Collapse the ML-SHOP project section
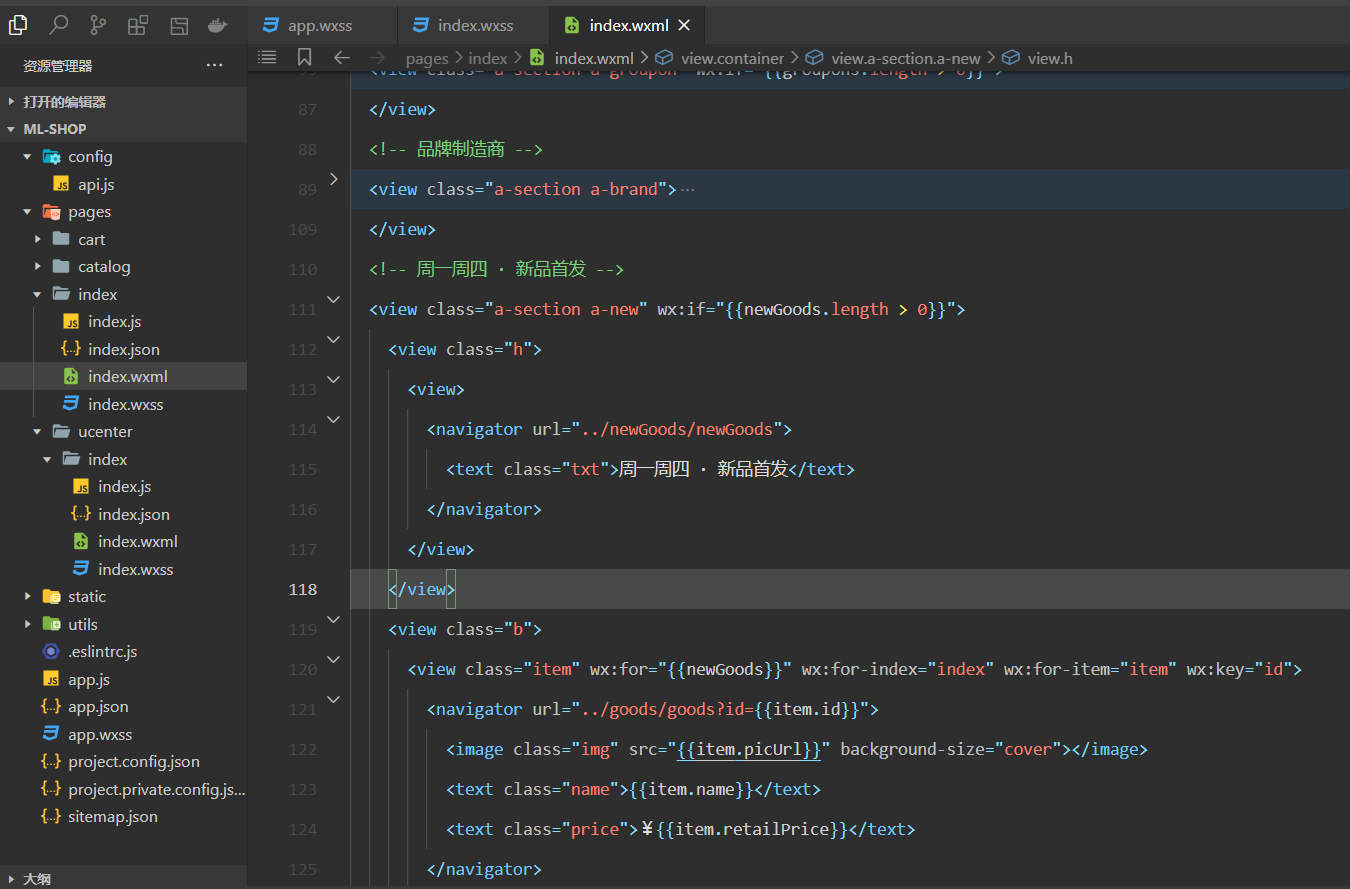Image resolution: width=1350 pixels, height=889 pixels. (x=123, y=129)
